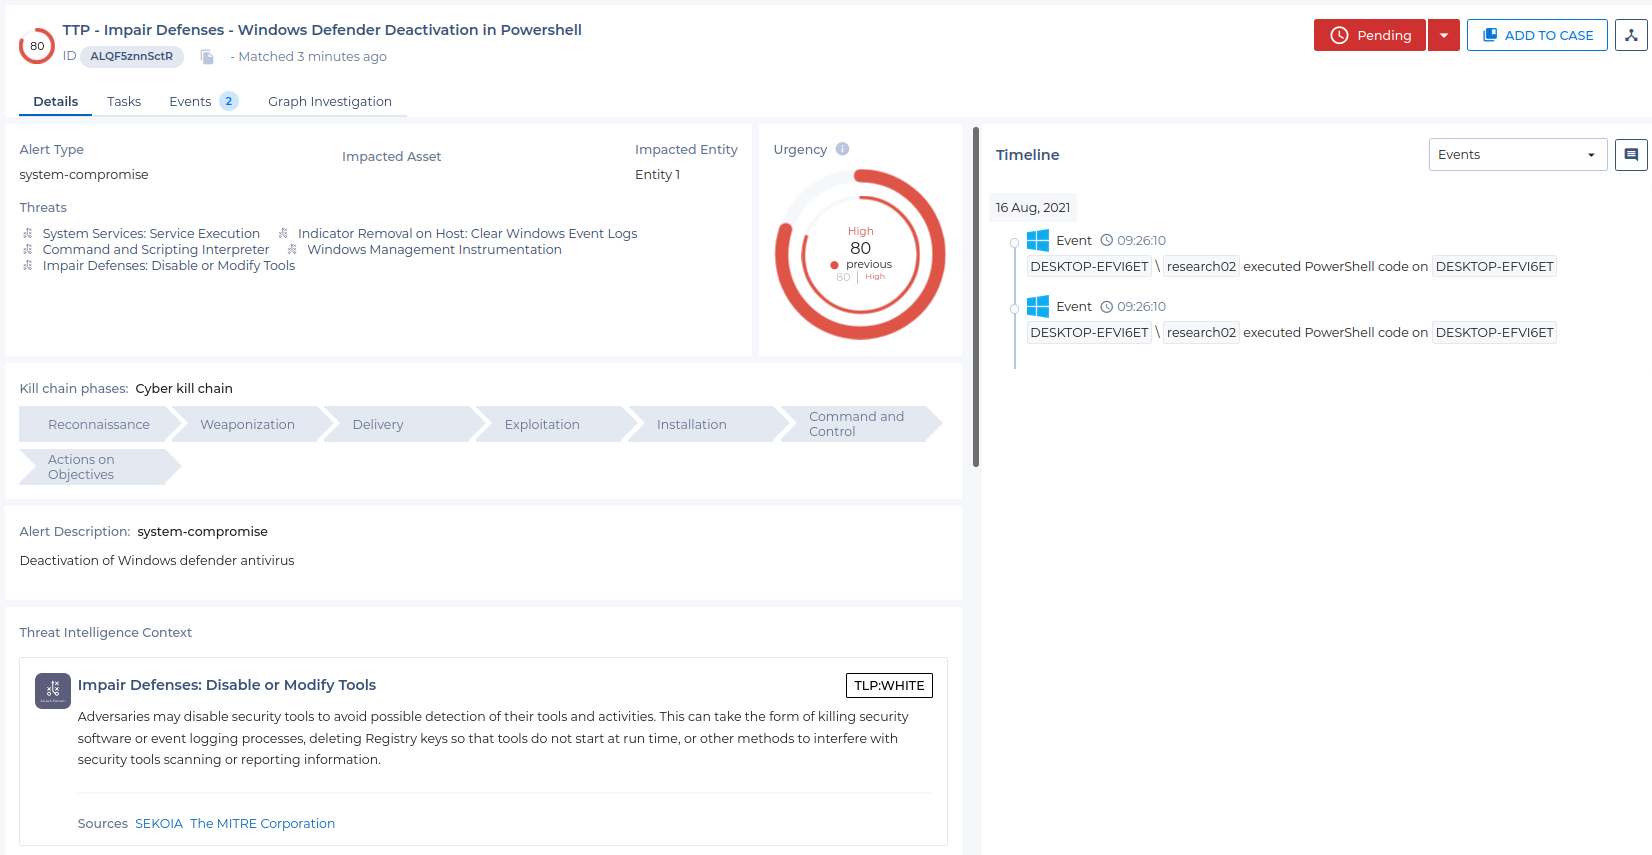1652x855 pixels.
Task: Click the Urgency info icon
Action: pyautogui.click(x=842, y=149)
